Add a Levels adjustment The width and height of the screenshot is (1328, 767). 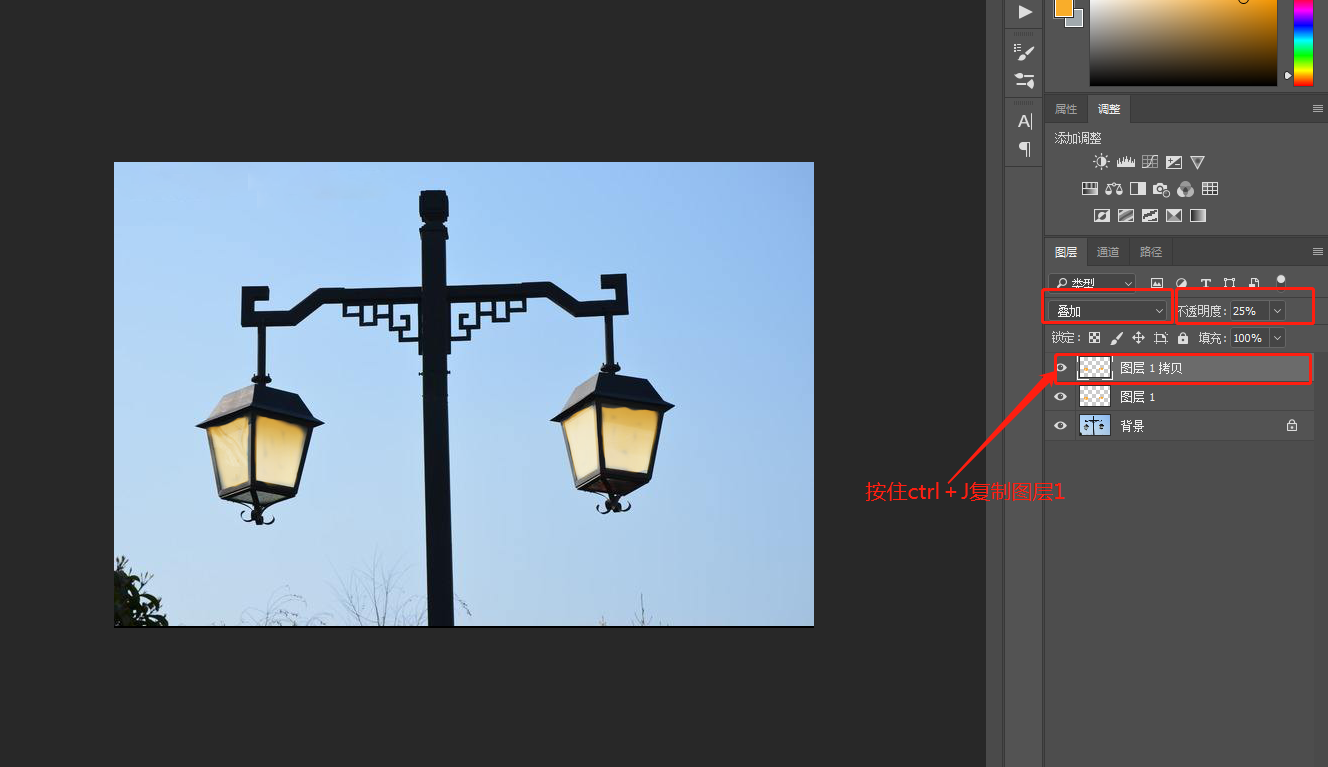click(1126, 162)
